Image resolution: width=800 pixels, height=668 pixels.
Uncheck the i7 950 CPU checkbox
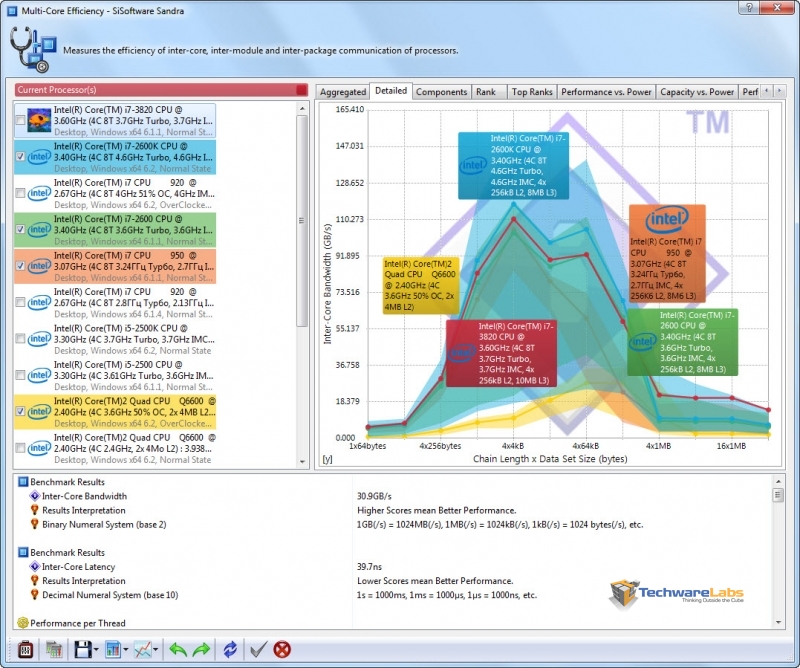[20, 266]
